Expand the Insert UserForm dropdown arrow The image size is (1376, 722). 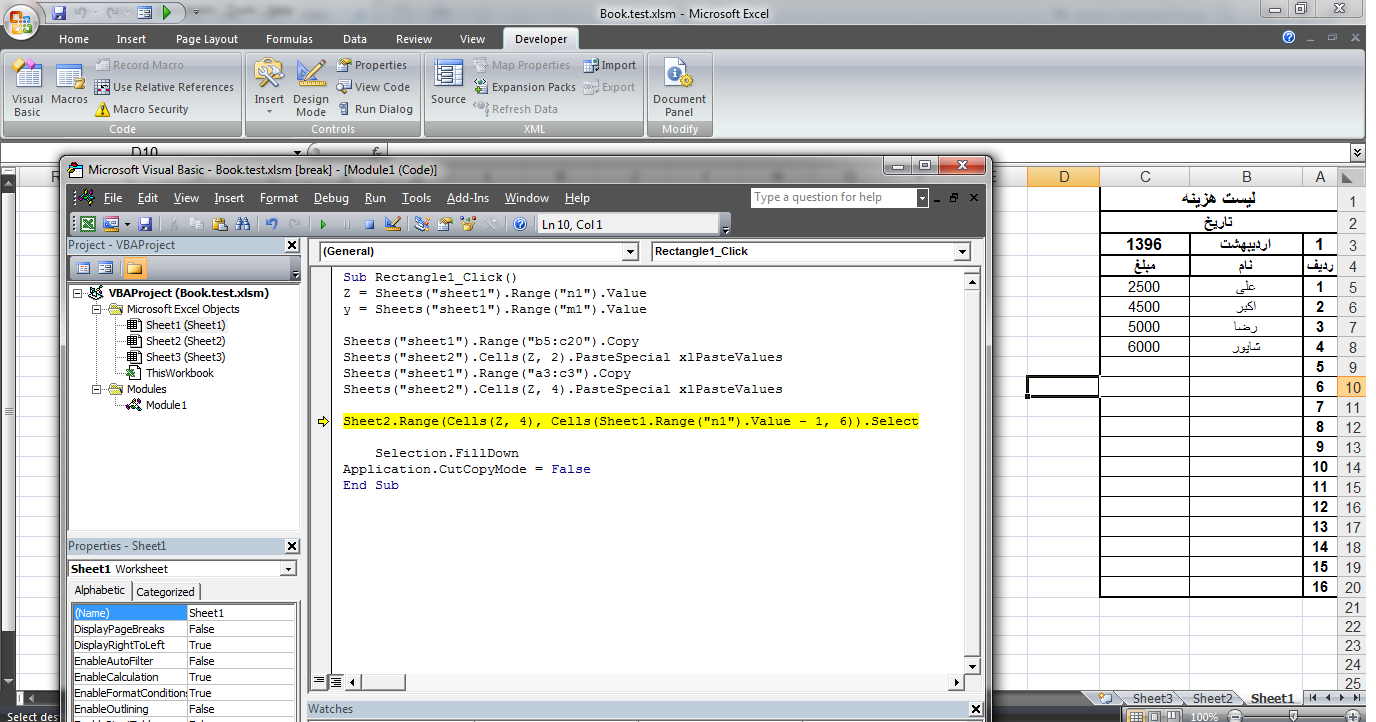(126, 224)
